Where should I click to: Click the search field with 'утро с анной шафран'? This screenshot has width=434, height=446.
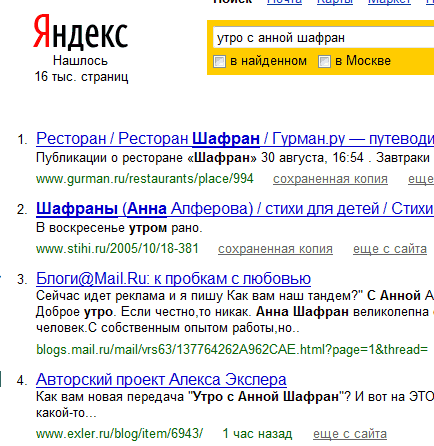[x=323, y=38]
